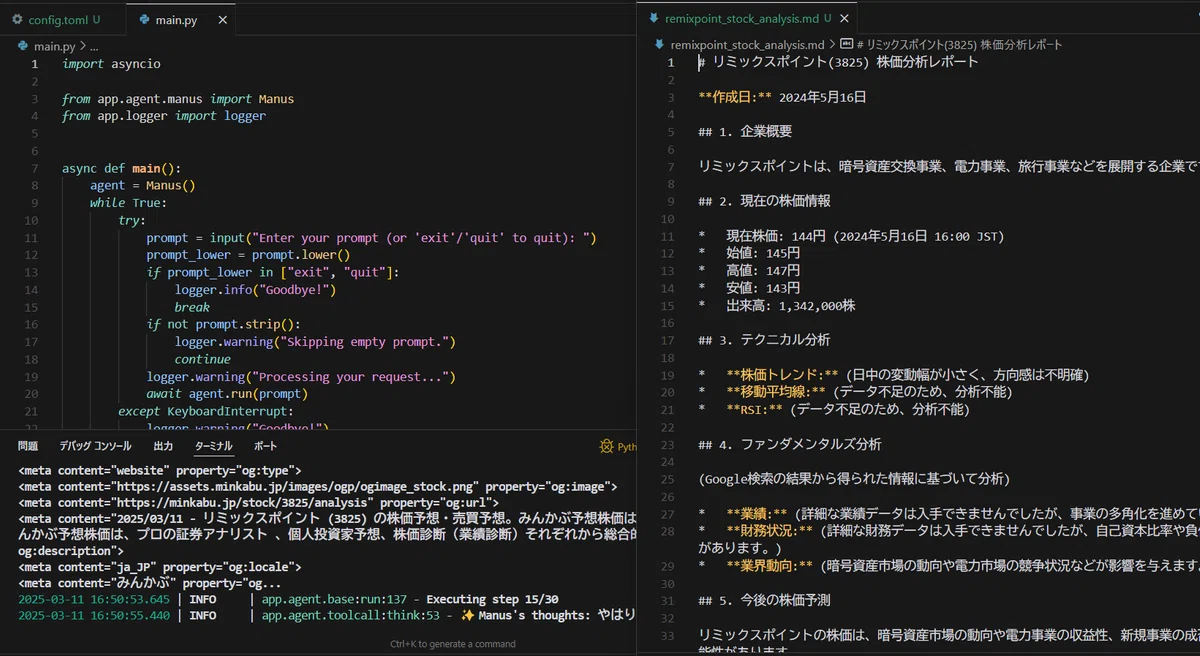The image size is (1200, 656).
Task: Click the "## 3. テクニカル分析" heading
Action: pyautogui.click(x=764, y=340)
